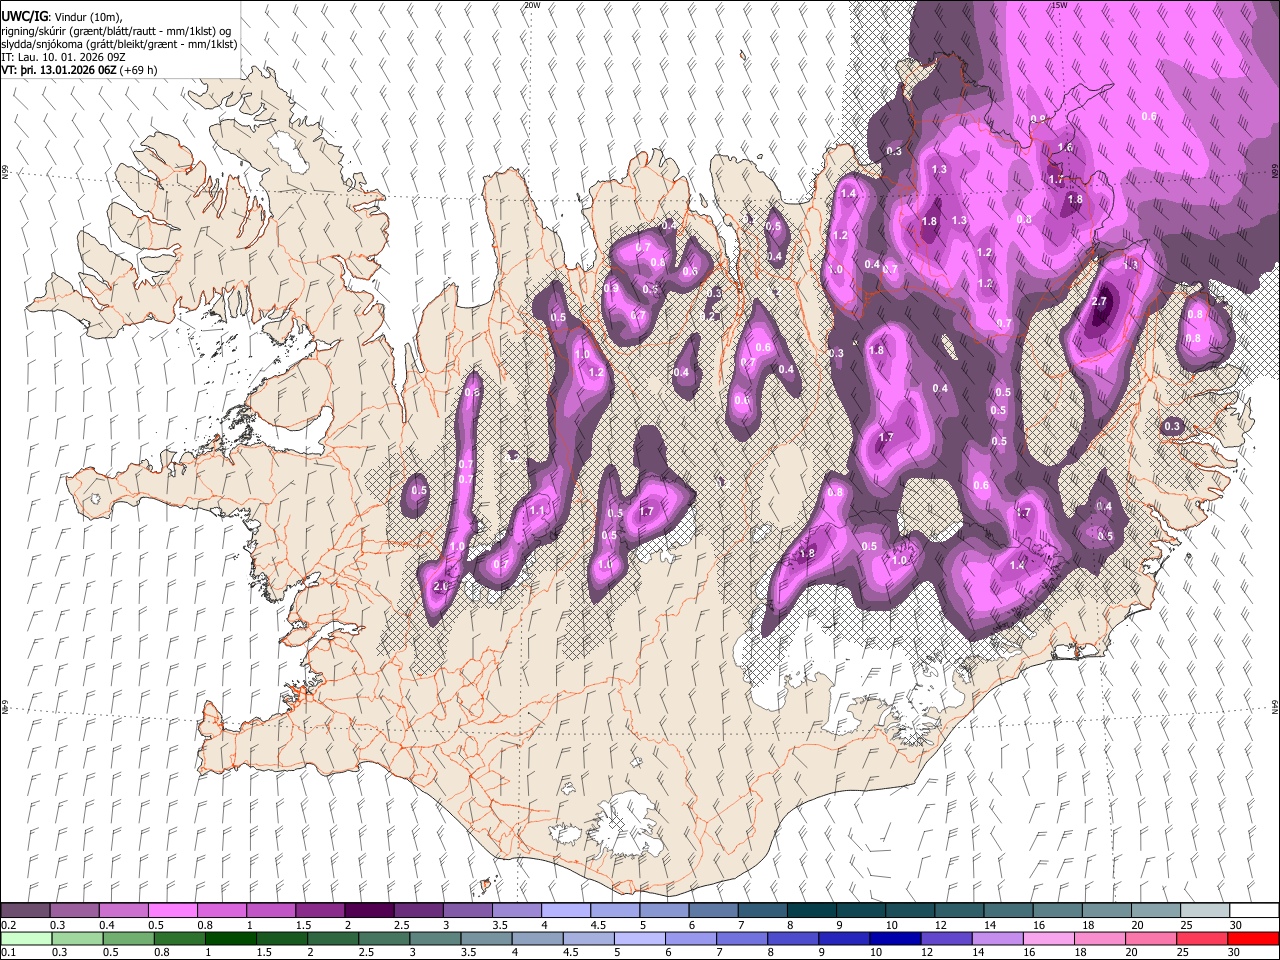
Task: Click the '15W' longitude label
Action: (1060, 5)
